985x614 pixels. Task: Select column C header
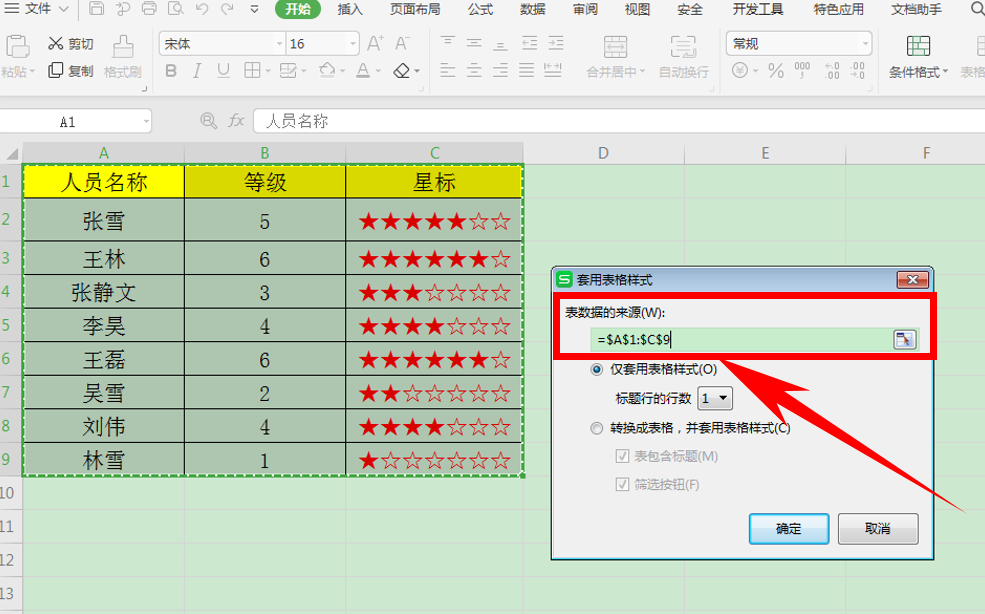tap(434, 153)
